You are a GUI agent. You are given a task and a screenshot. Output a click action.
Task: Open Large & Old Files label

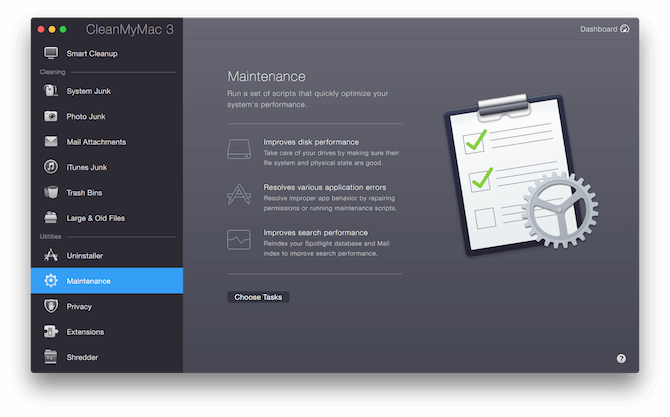96,218
